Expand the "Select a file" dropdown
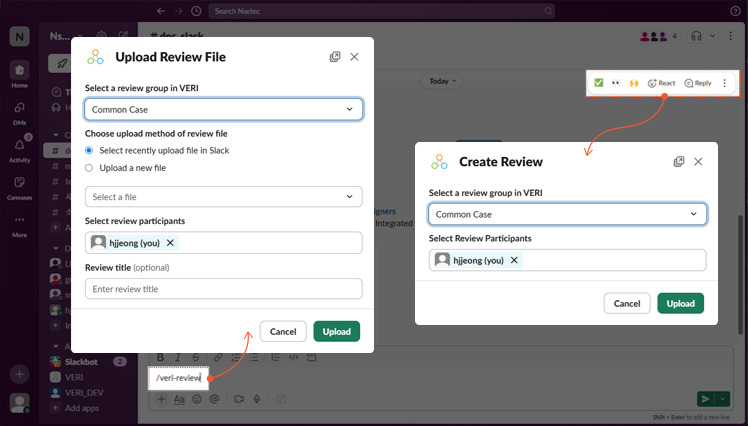This screenshot has height=426, width=748. [x=223, y=197]
